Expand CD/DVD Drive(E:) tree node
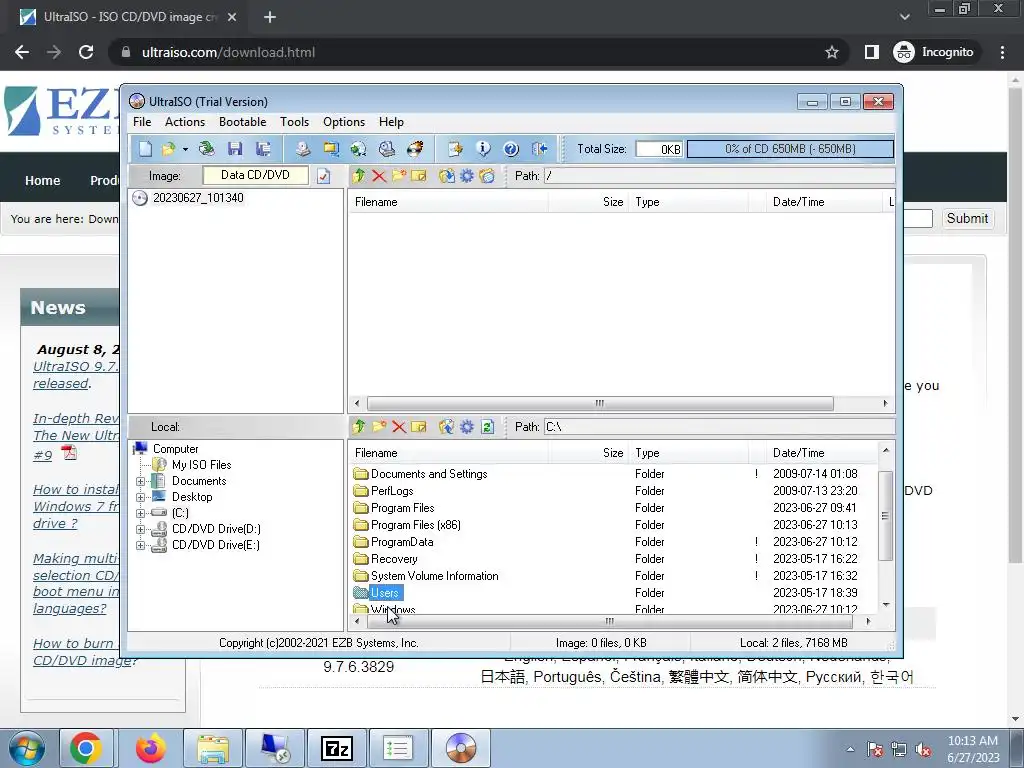1024x768 pixels. pos(140,545)
